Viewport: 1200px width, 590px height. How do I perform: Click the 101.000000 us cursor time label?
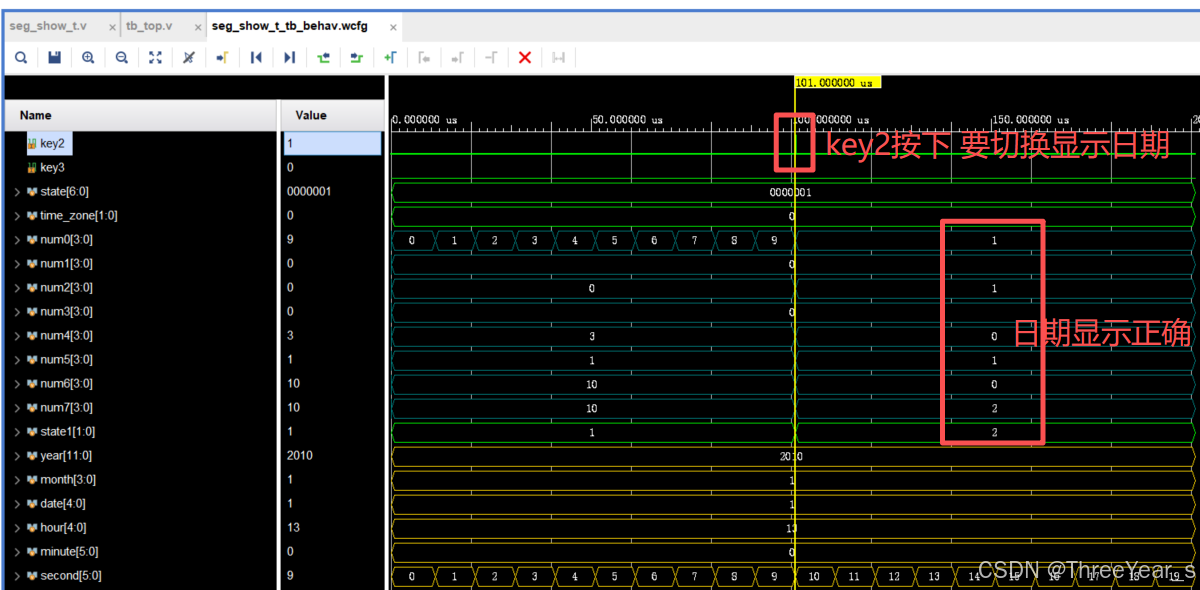pos(837,83)
